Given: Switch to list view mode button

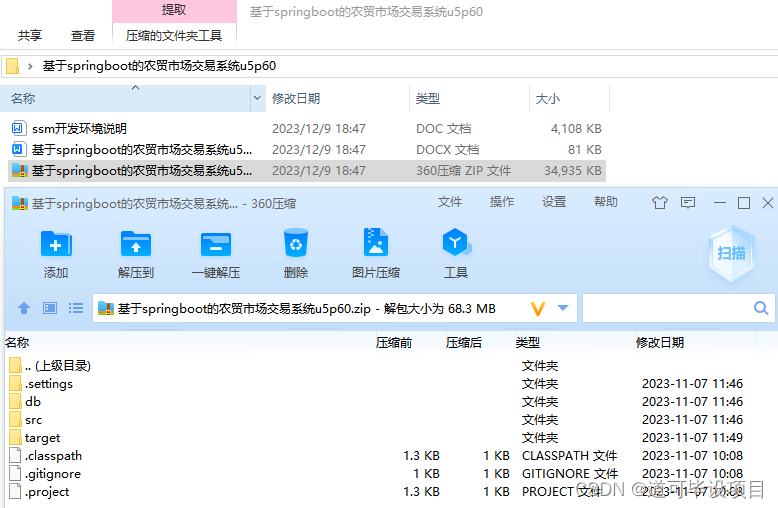Looking at the screenshot, I should [x=75, y=309].
